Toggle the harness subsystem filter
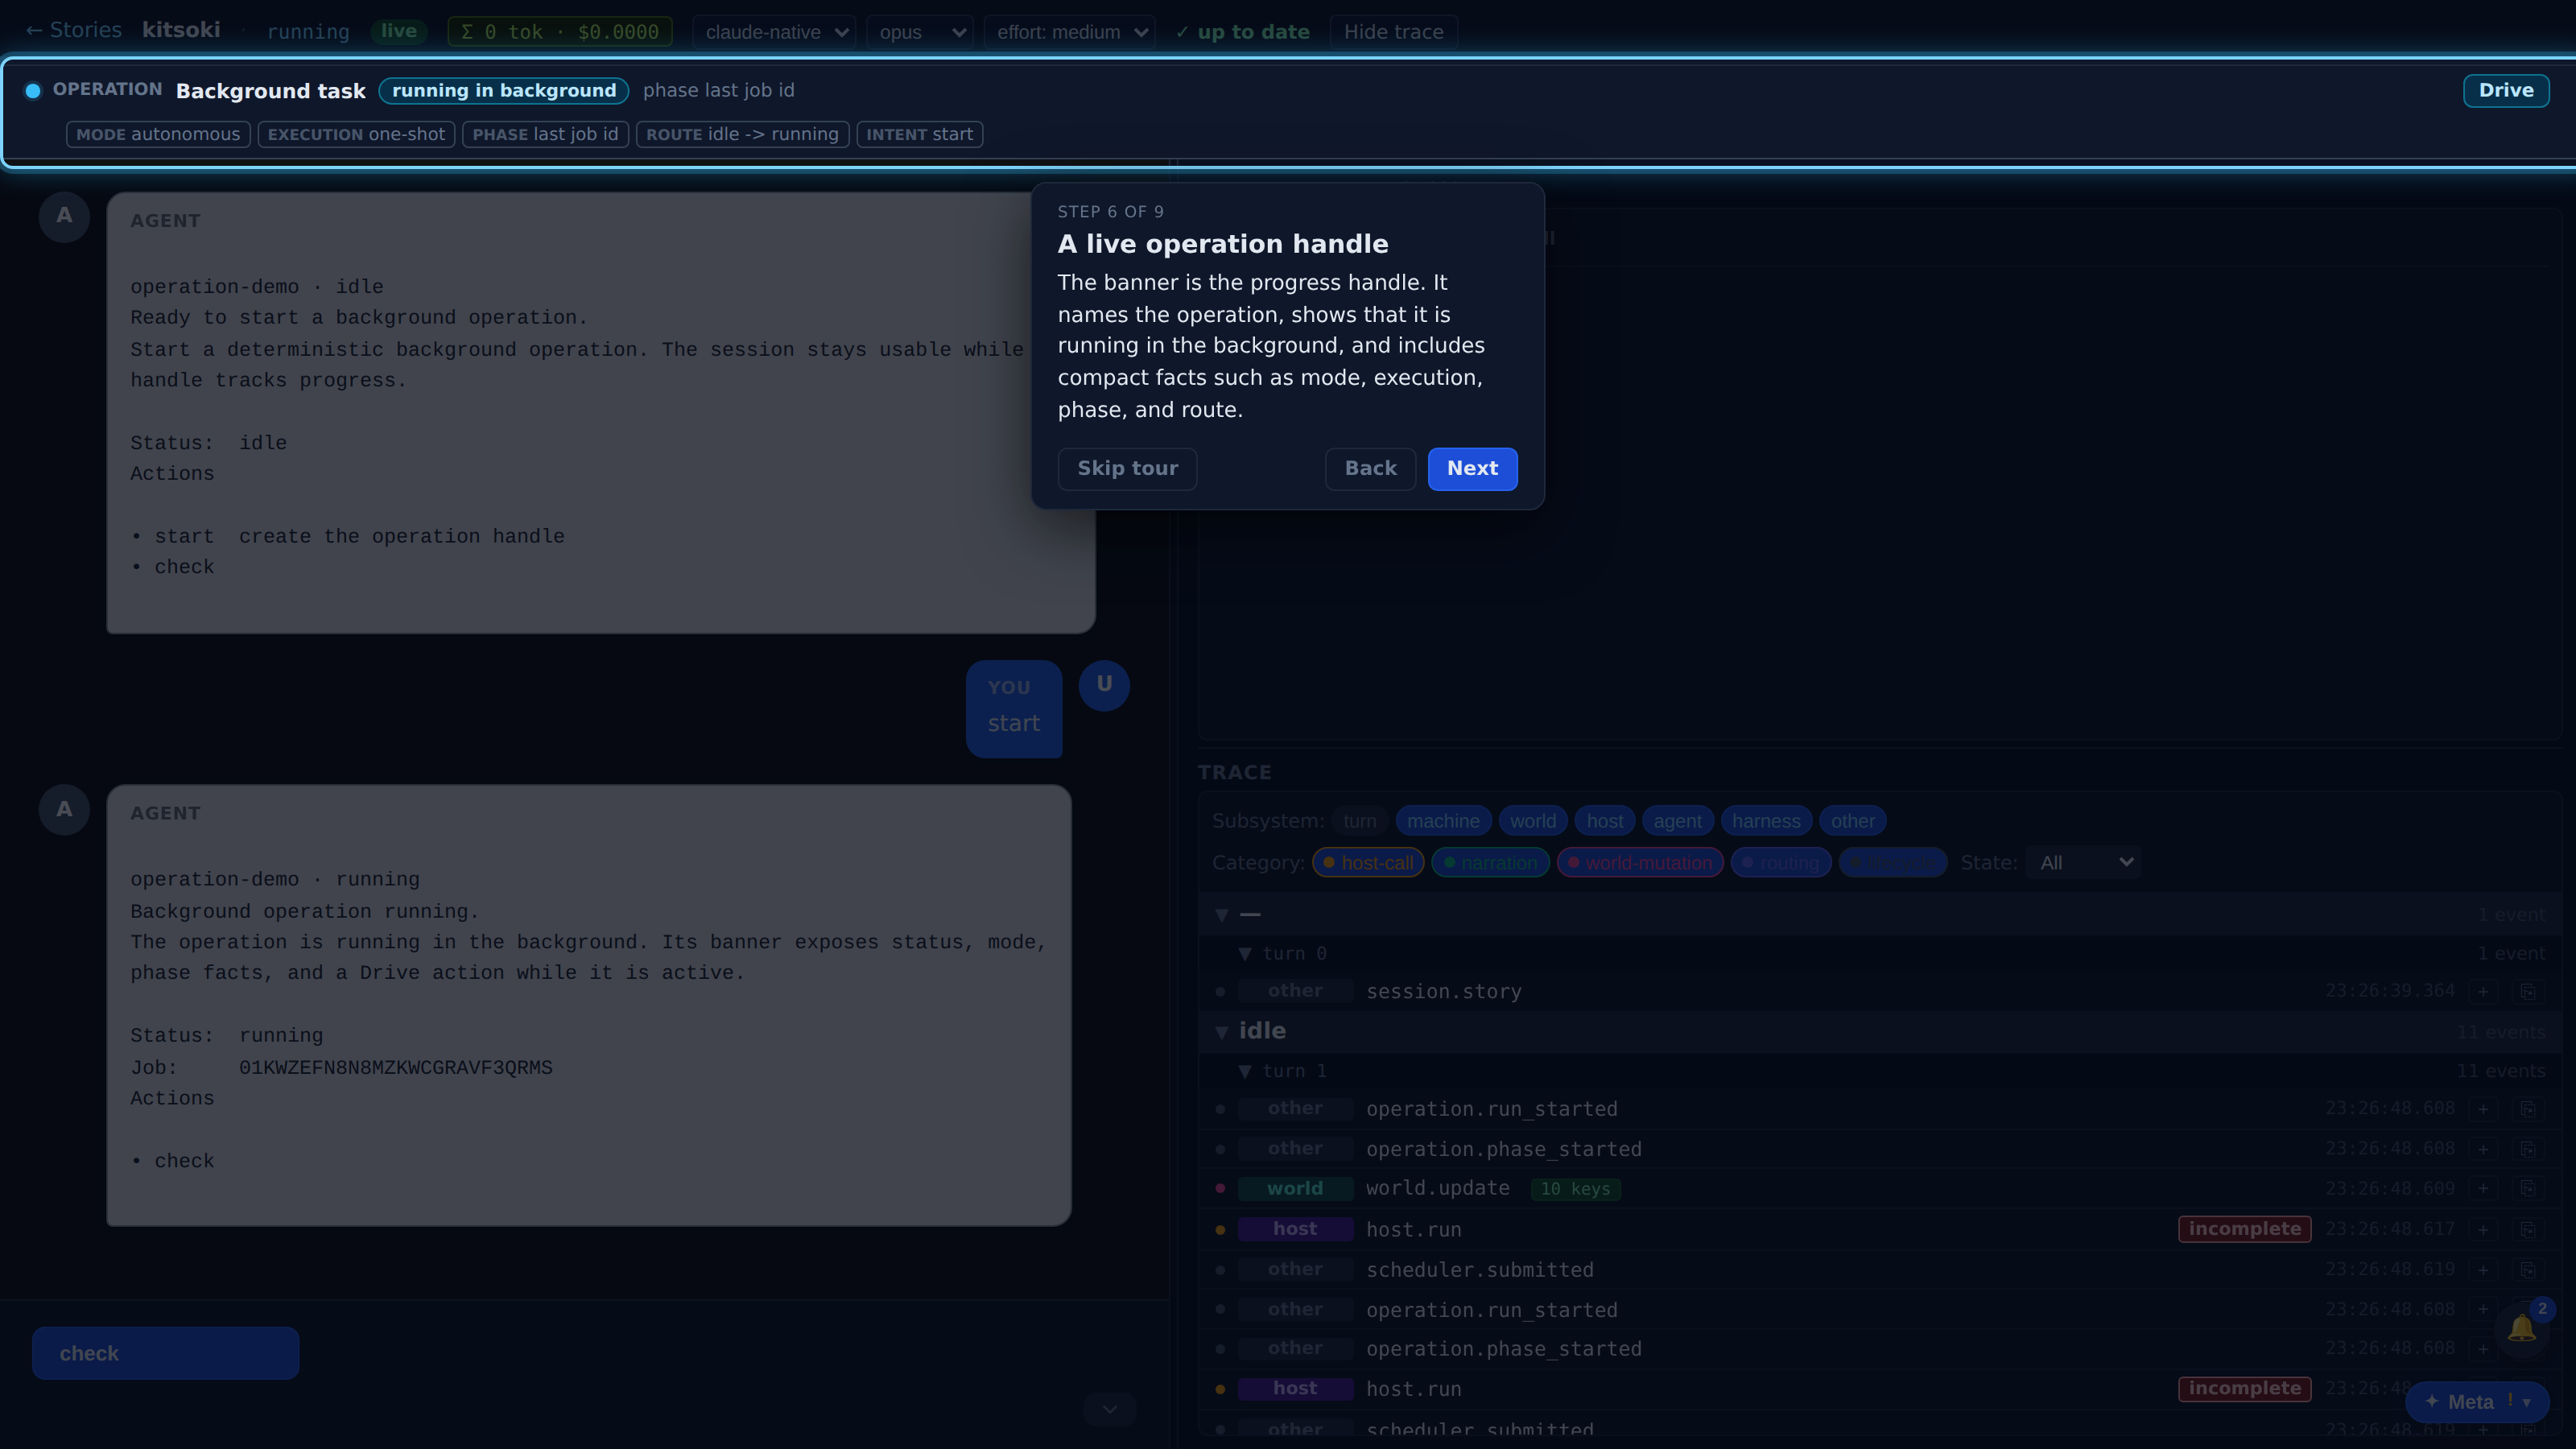This screenshot has height=1449, width=2576. pos(1766,821)
